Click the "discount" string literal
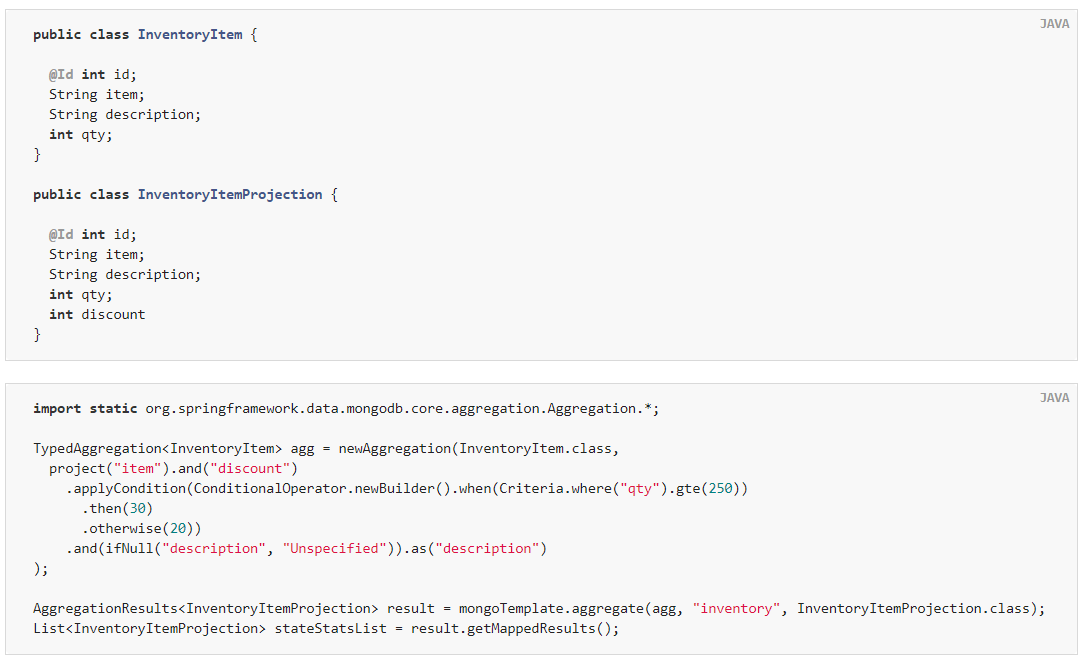This screenshot has width=1089, height=660. point(250,468)
